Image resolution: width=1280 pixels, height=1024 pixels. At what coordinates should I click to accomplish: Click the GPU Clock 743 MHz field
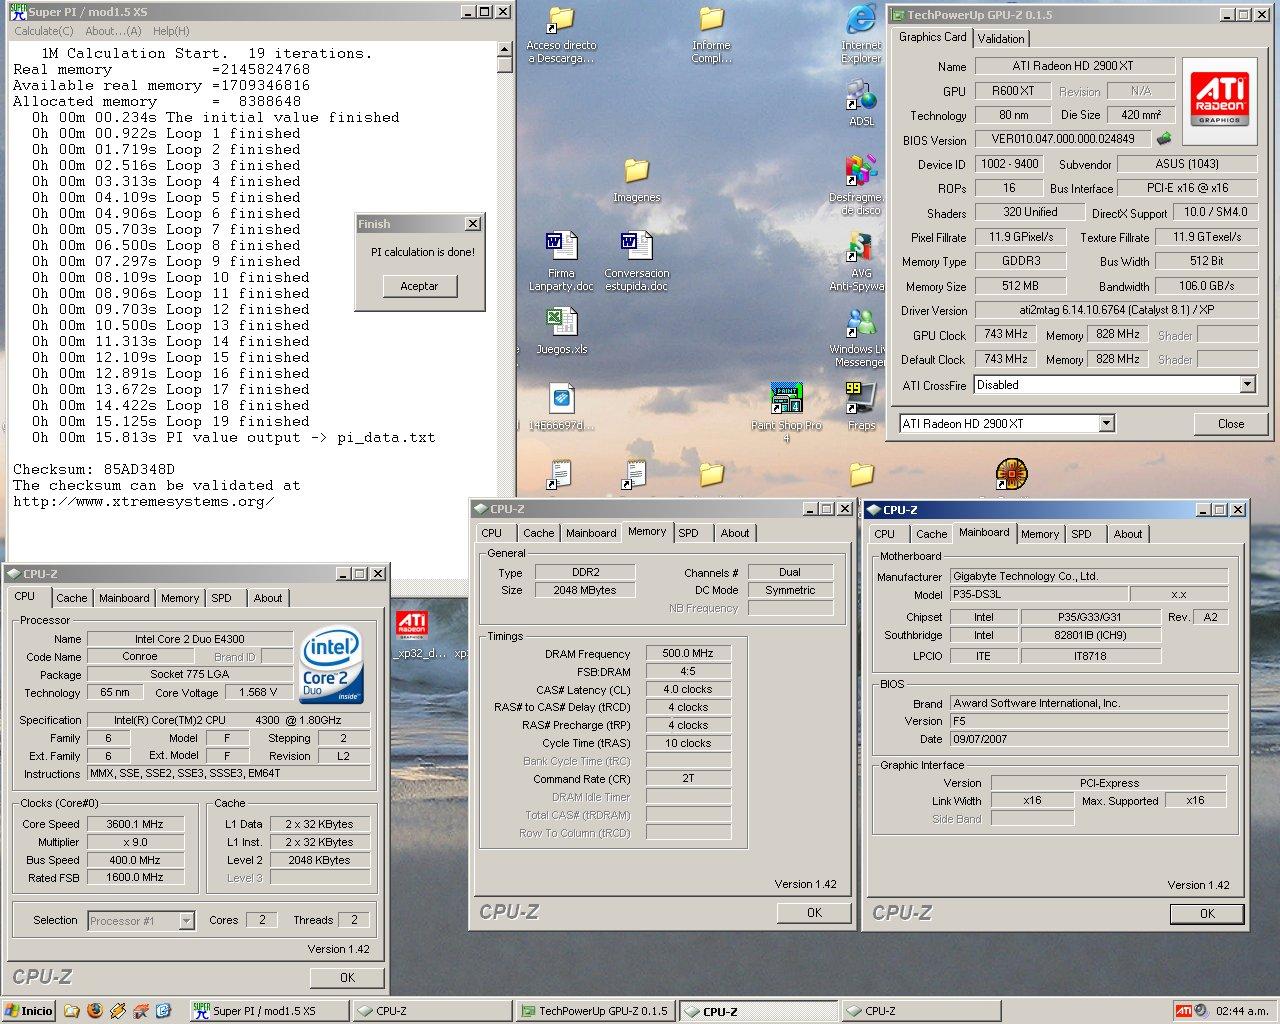point(1006,335)
